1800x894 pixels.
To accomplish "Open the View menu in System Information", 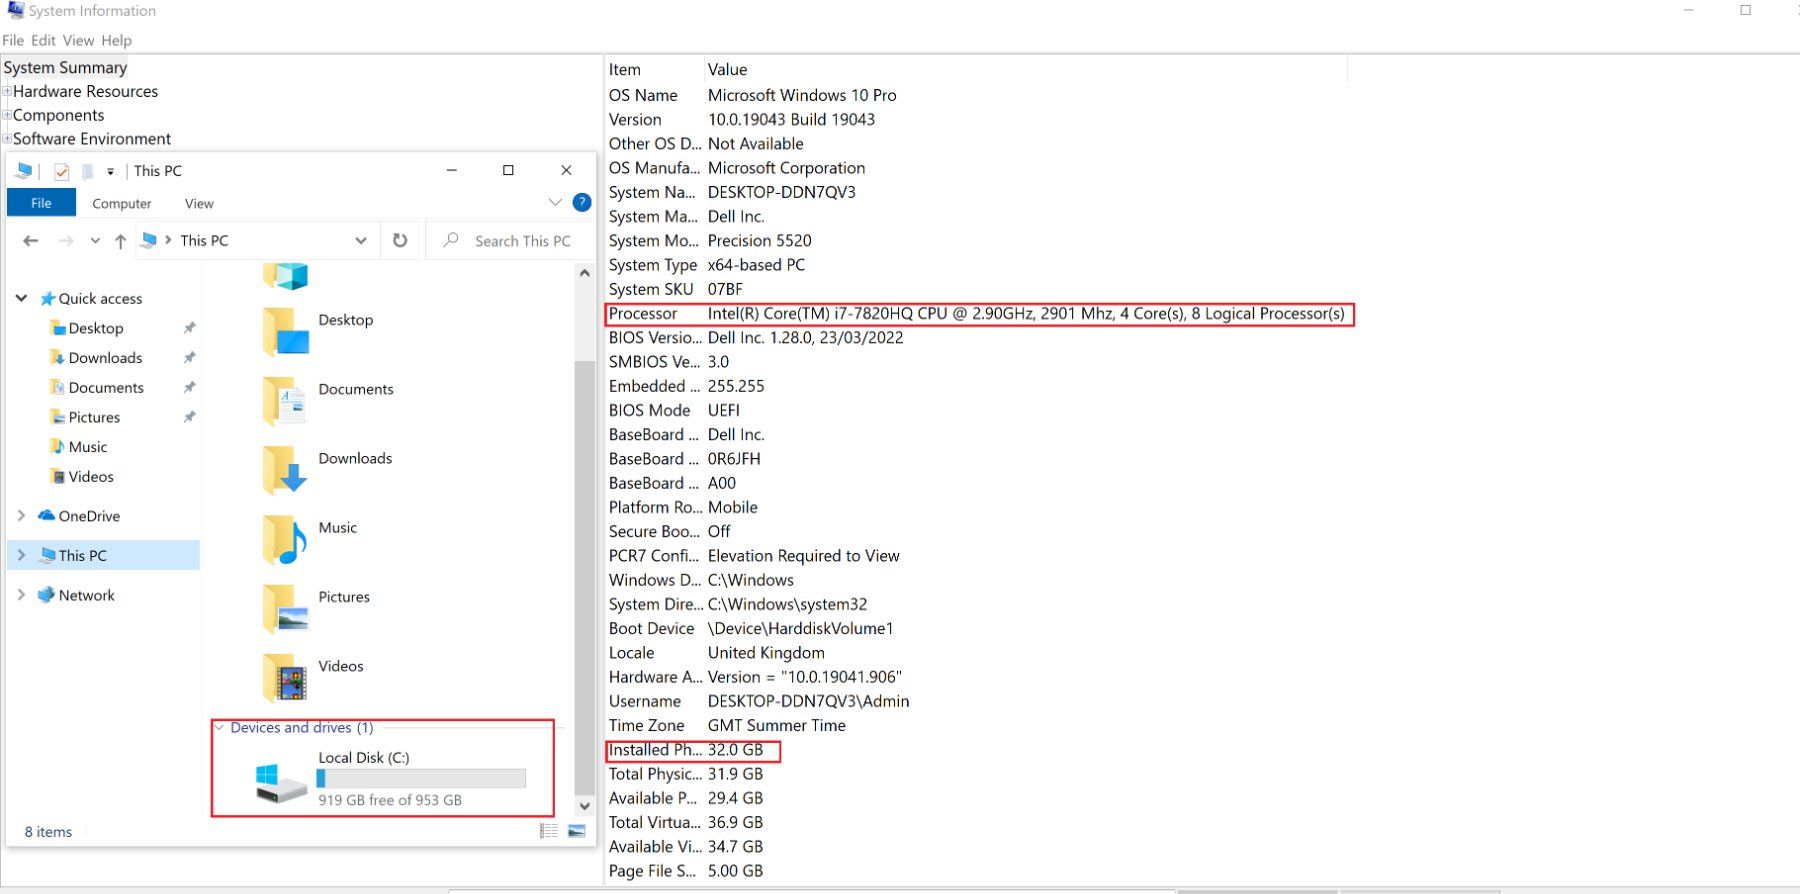I will click(x=78, y=40).
